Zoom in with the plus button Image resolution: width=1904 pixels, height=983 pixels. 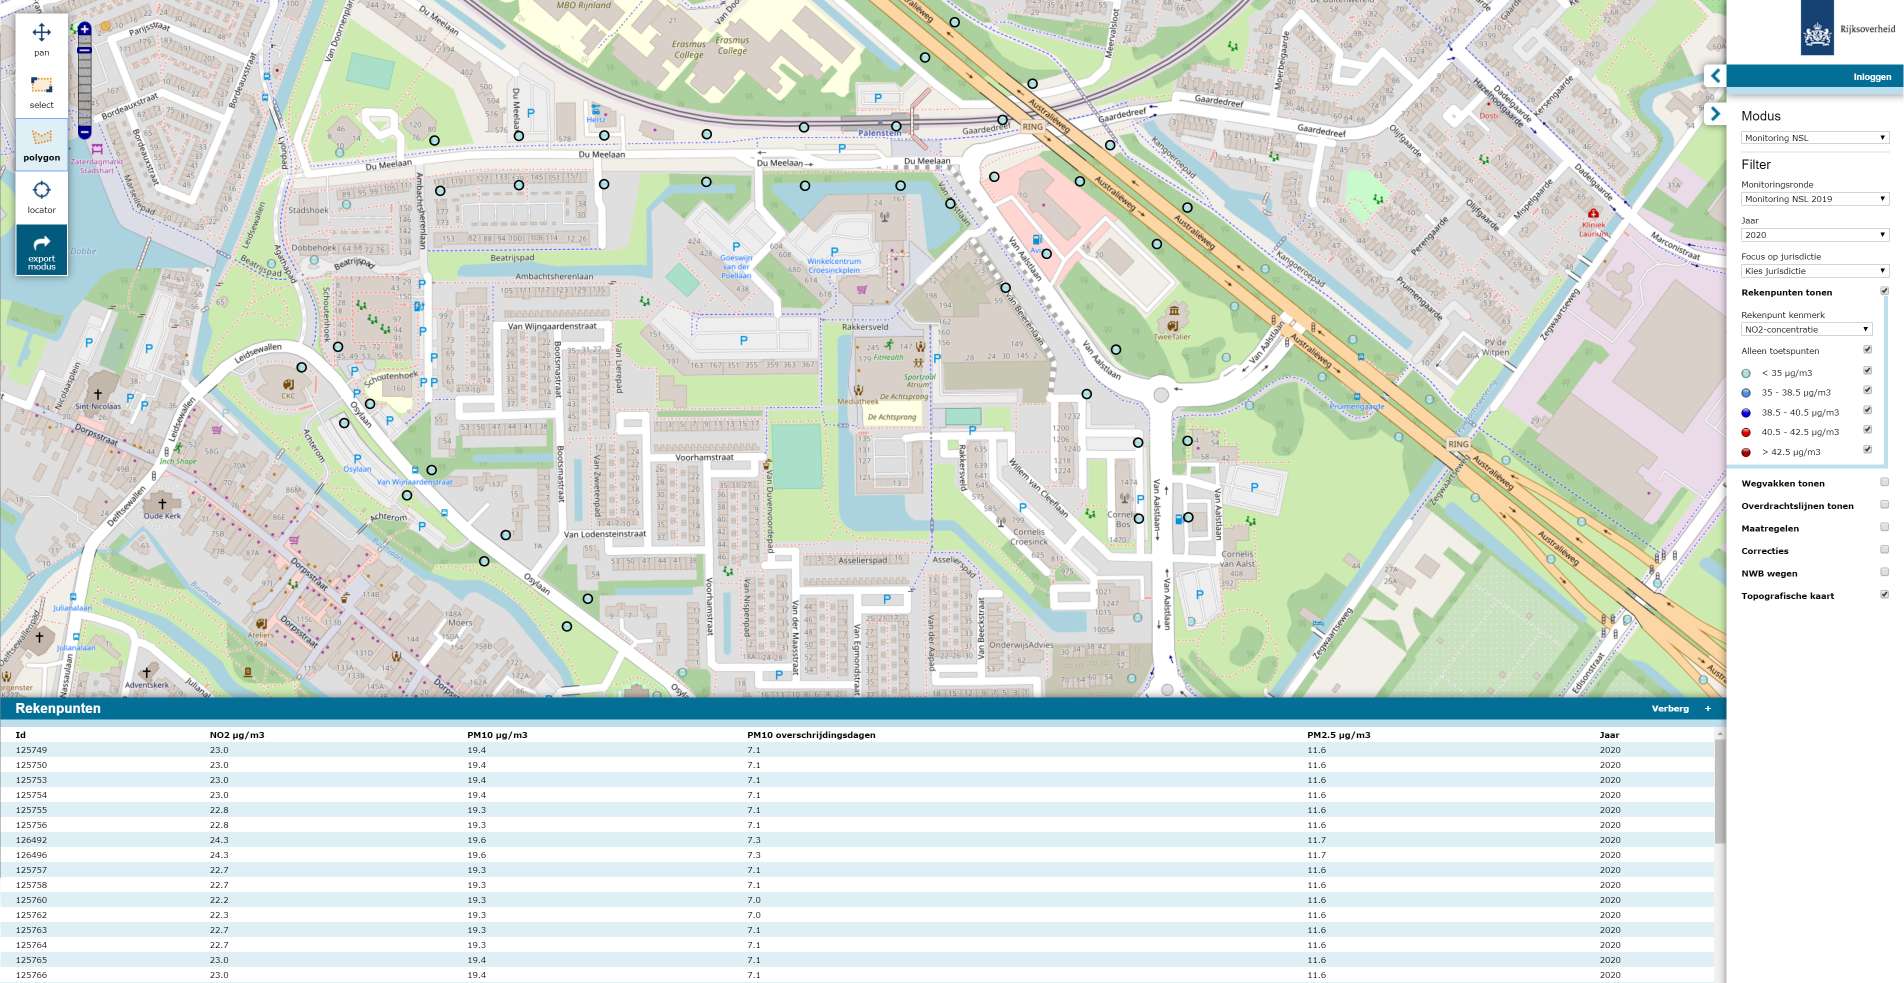pyautogui.click(x=85, y=30)
